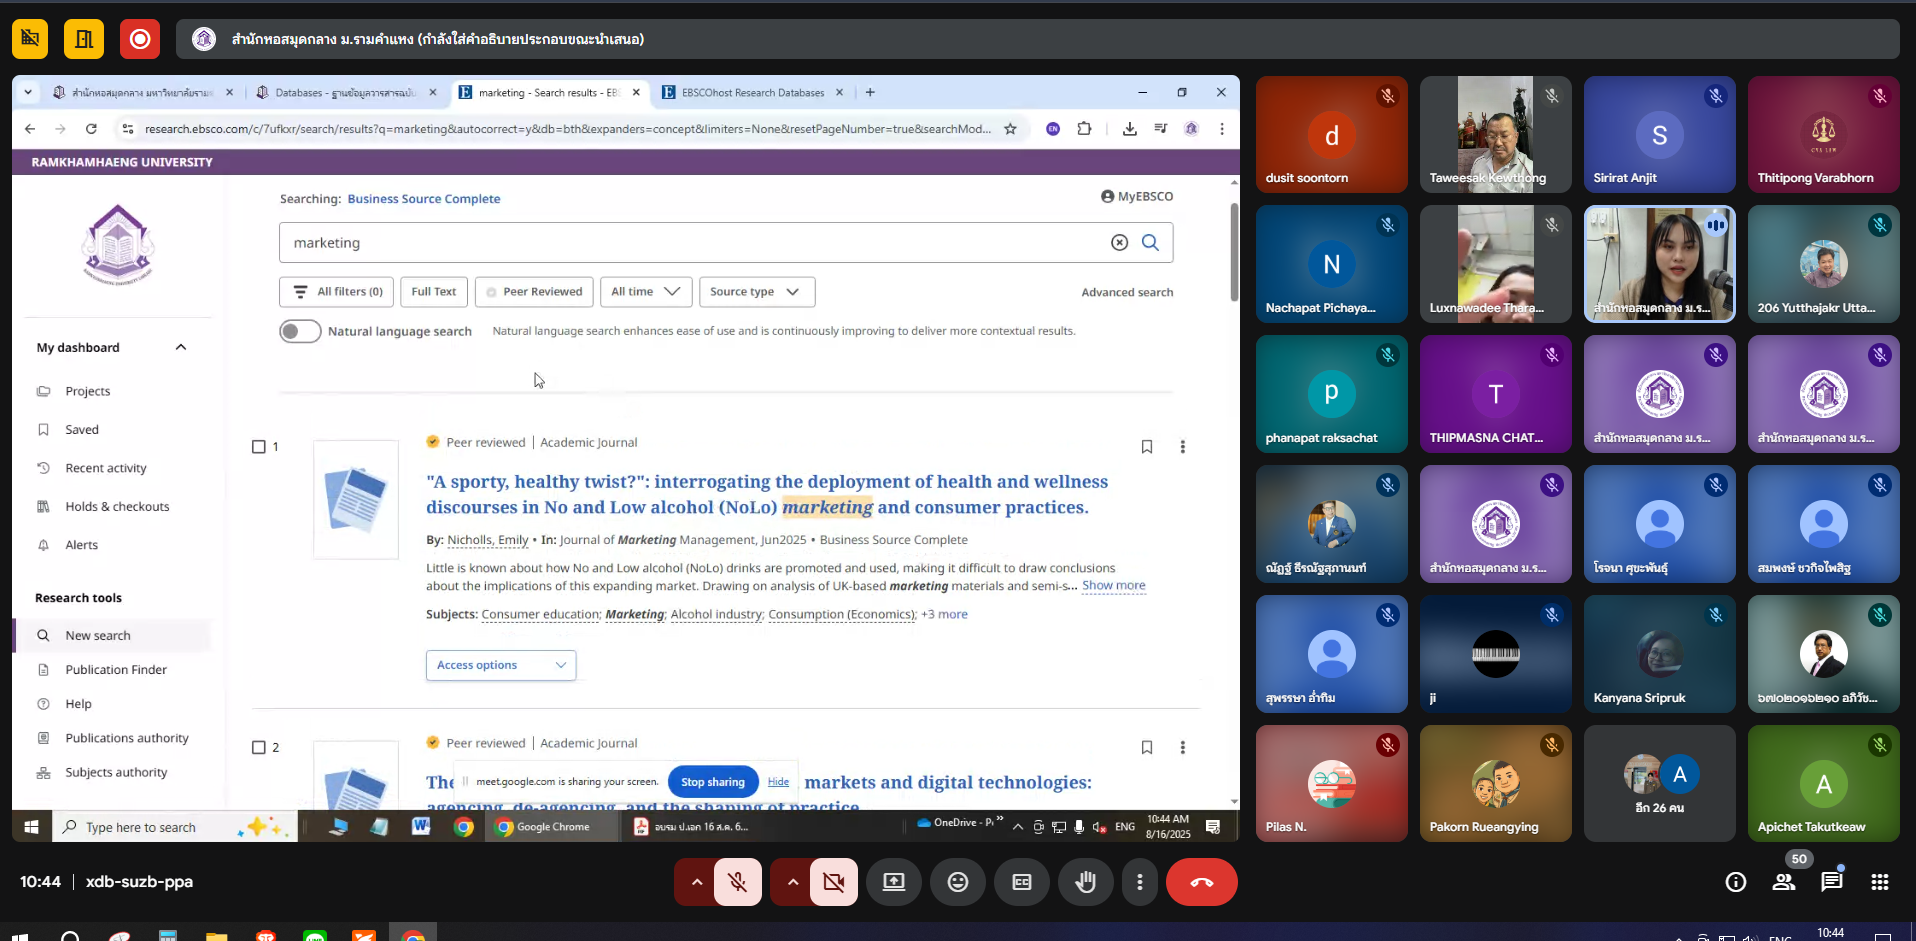Click the +3 more subjects link
The image size is (1916, 941).
pyautogui.click(x=944, y=614)
